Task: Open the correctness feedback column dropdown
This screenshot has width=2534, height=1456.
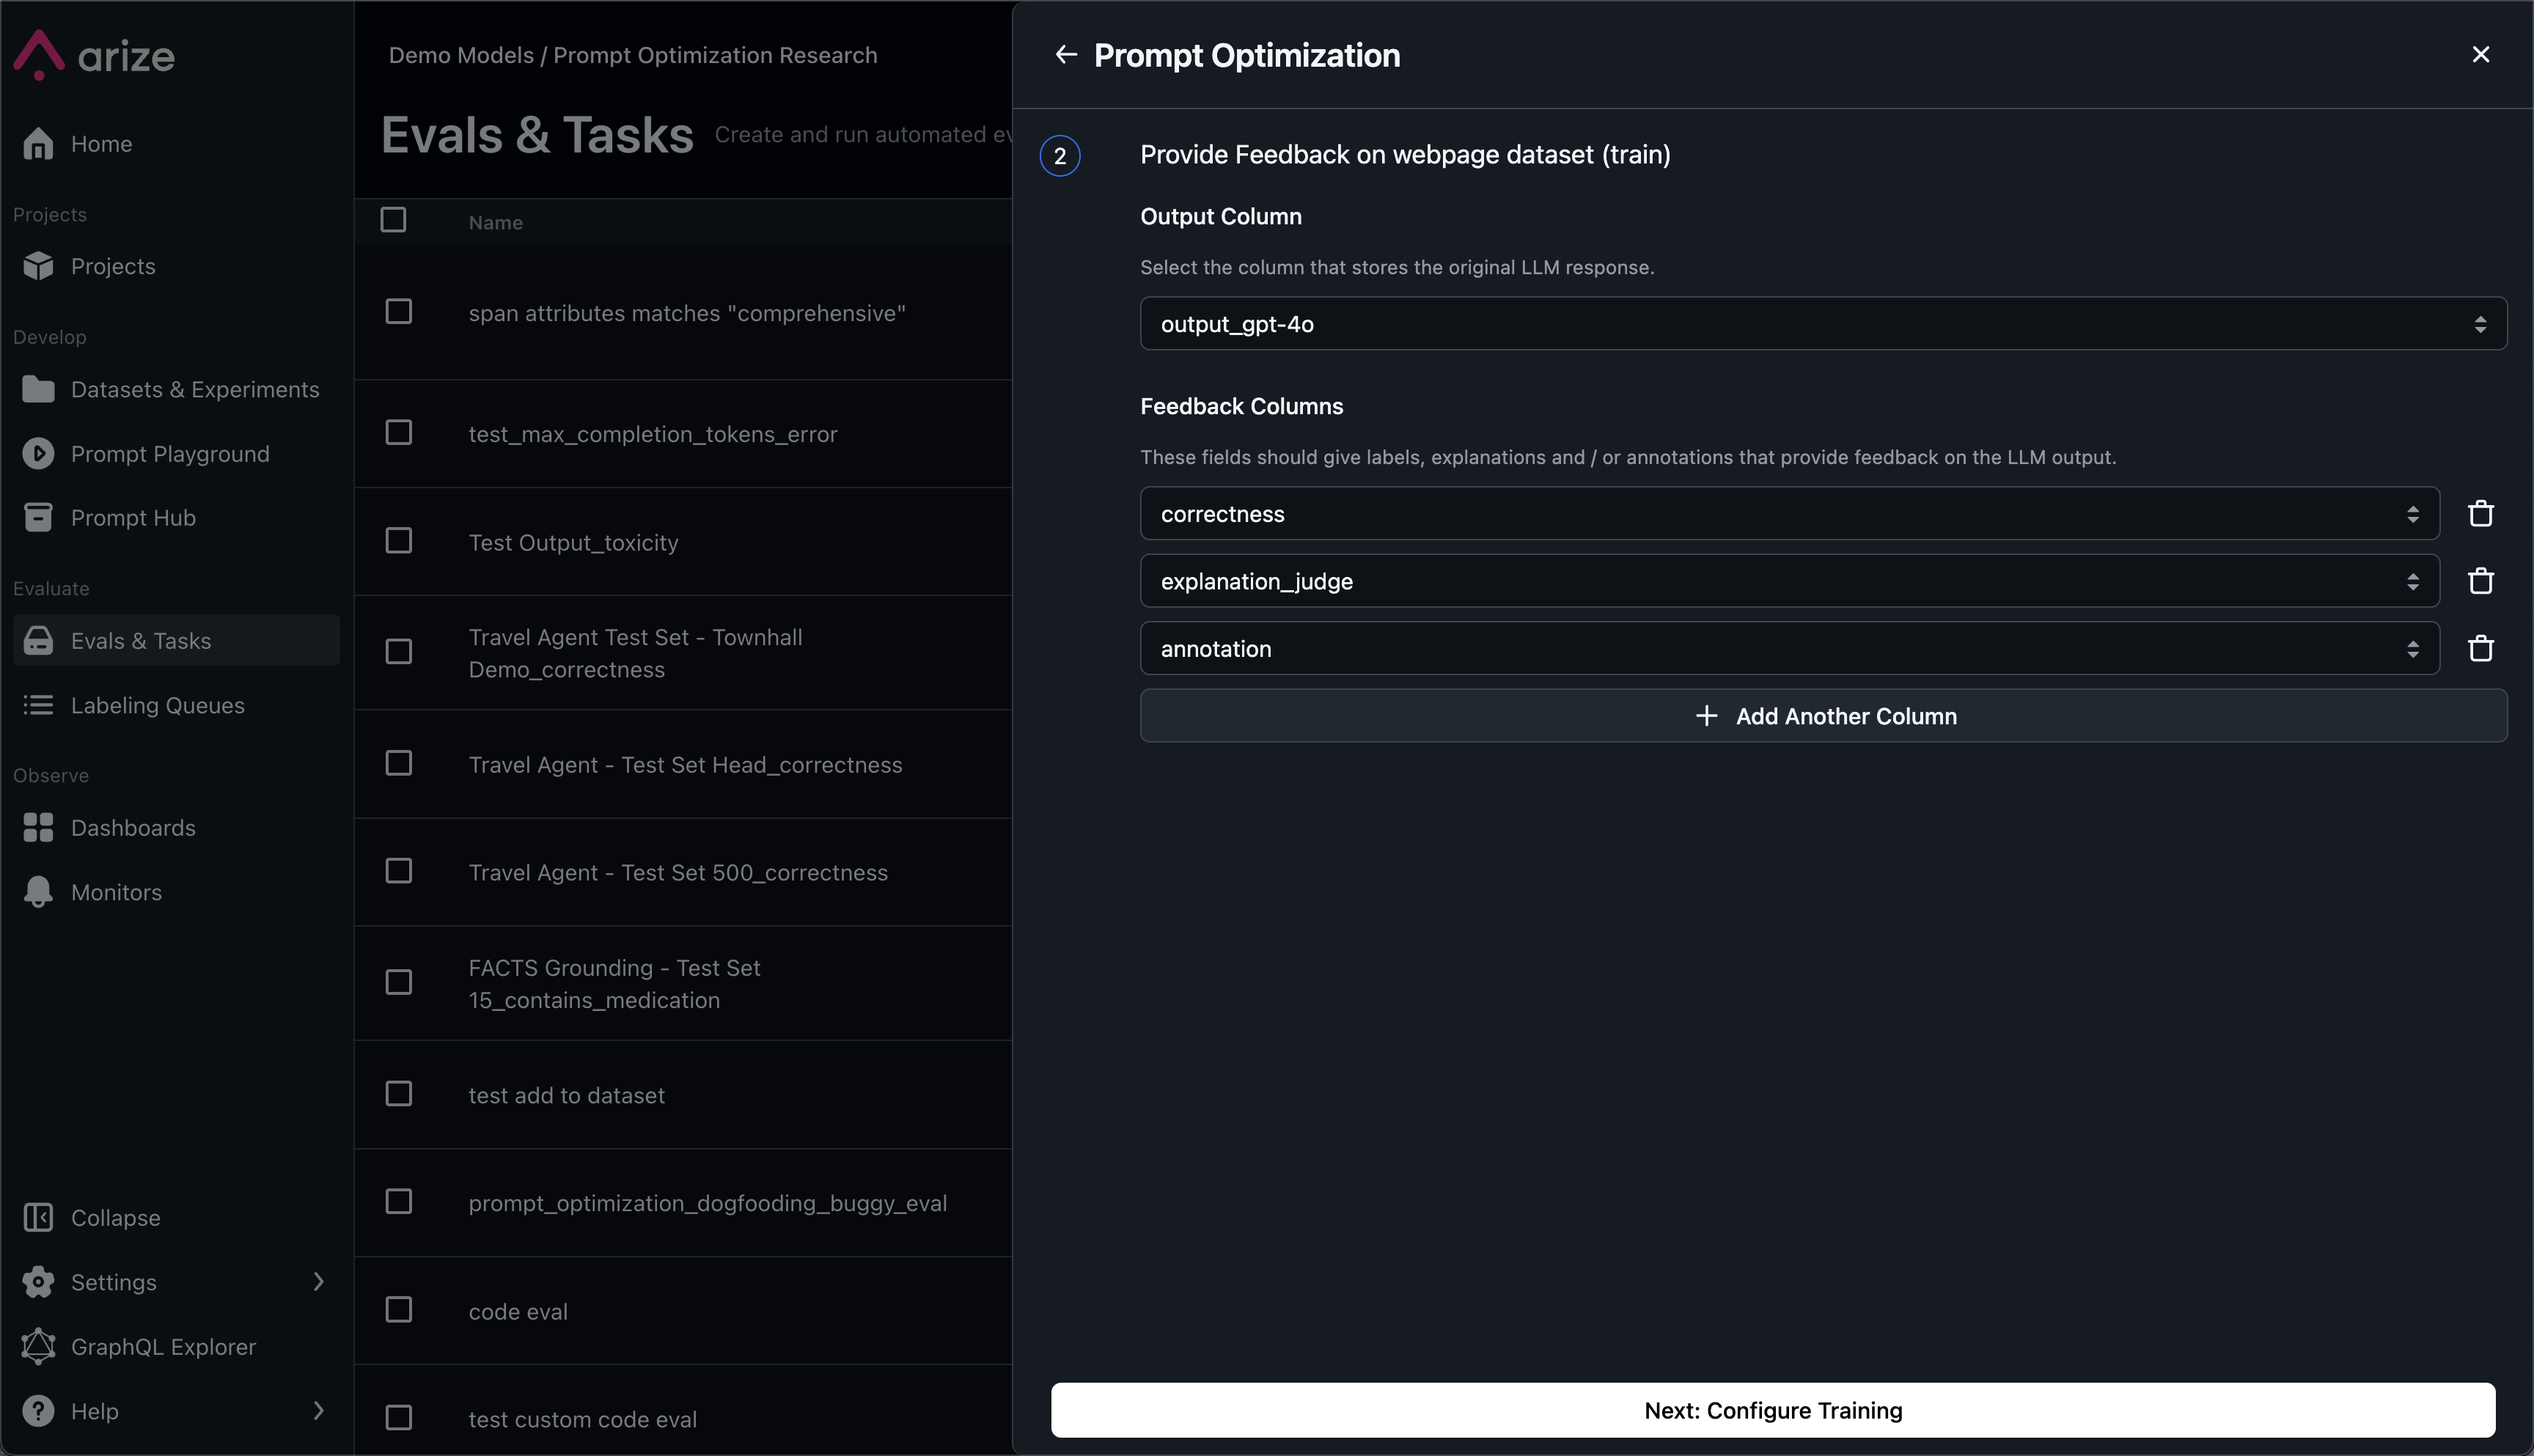Action: (x=1790, y=514)
